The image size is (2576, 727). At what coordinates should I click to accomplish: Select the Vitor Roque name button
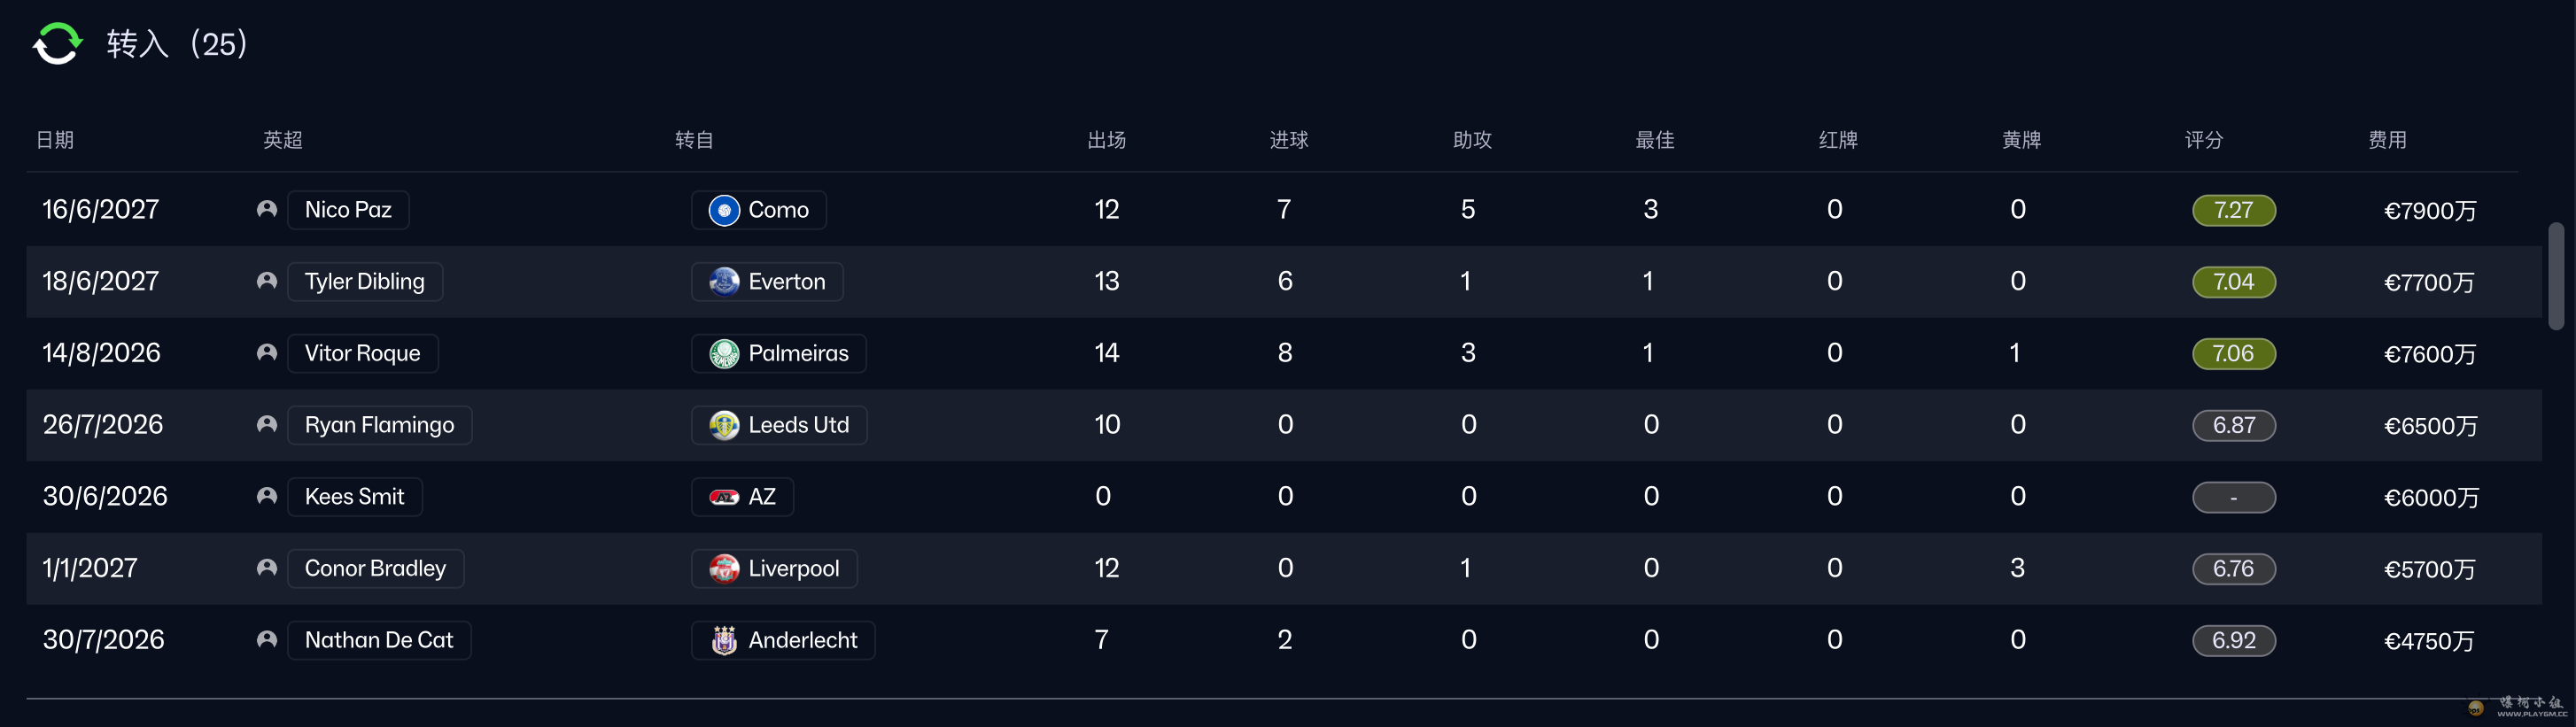coord(362,354)
